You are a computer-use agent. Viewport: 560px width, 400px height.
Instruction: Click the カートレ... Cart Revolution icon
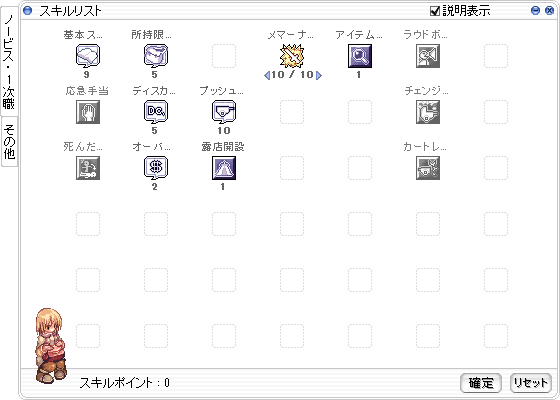coord(428,168)
